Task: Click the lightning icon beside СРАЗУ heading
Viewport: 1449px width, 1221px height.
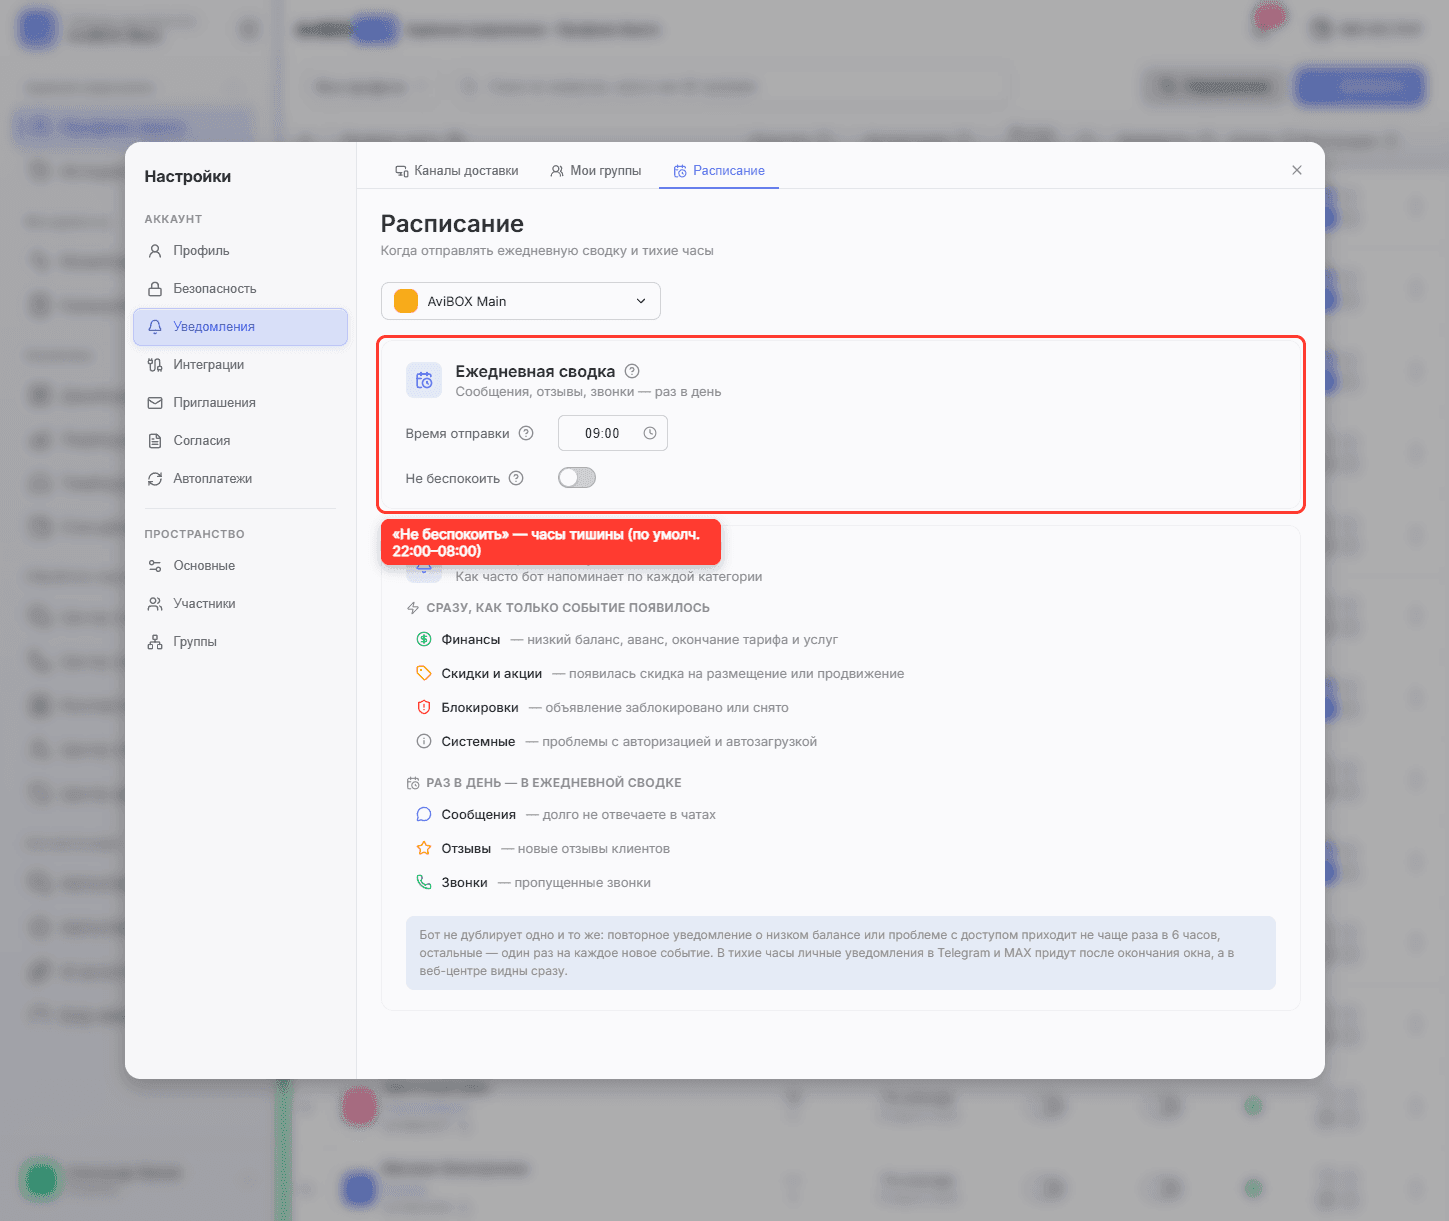Action: [x=413, y=608]
